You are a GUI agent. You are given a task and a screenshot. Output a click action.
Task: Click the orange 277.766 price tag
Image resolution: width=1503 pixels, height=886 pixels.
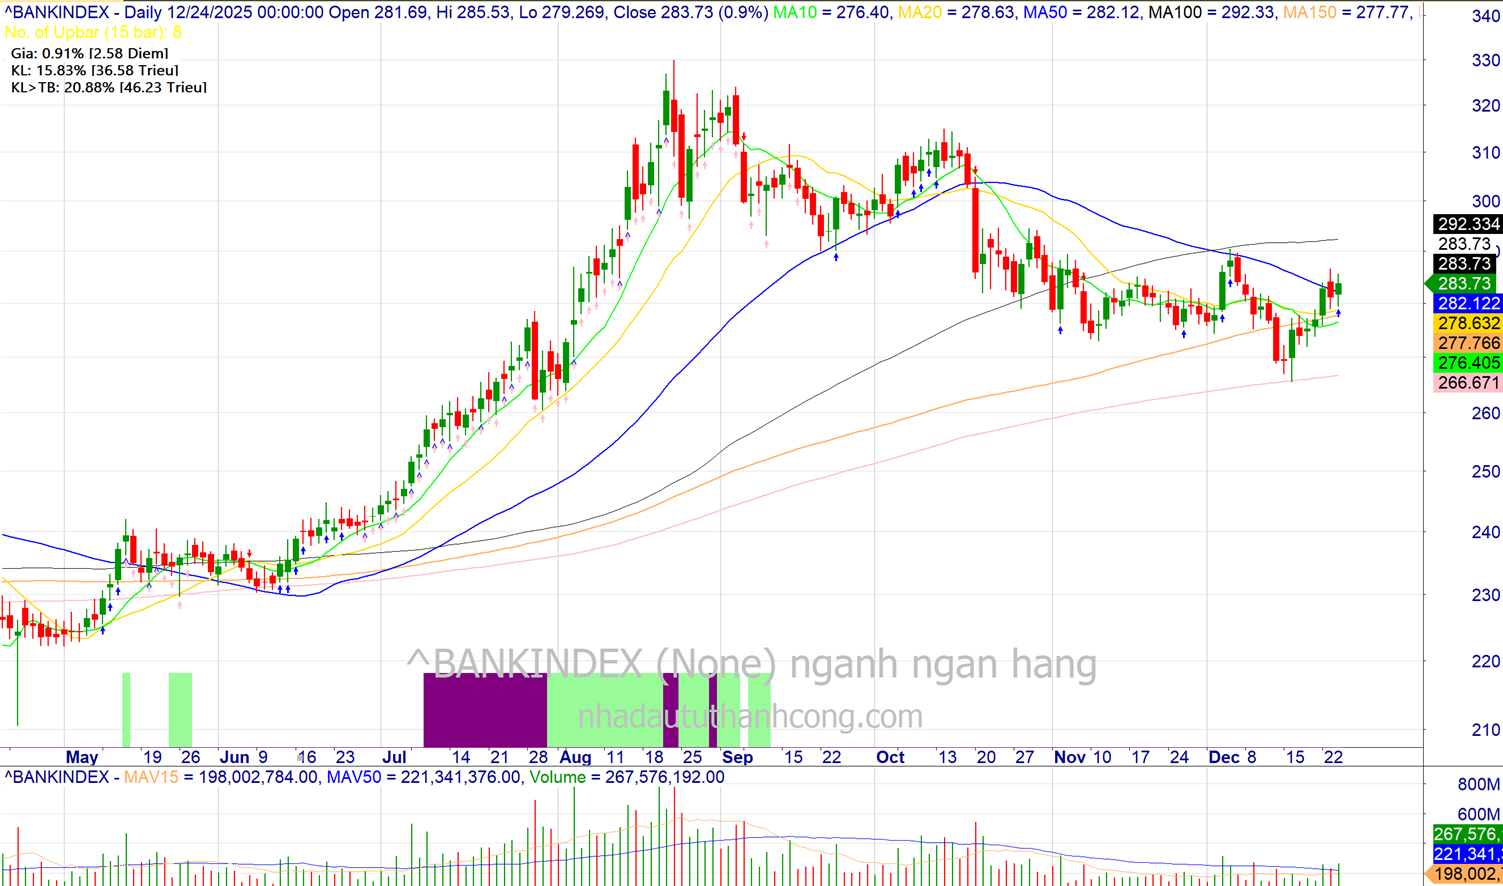(x=1467, y=343)
